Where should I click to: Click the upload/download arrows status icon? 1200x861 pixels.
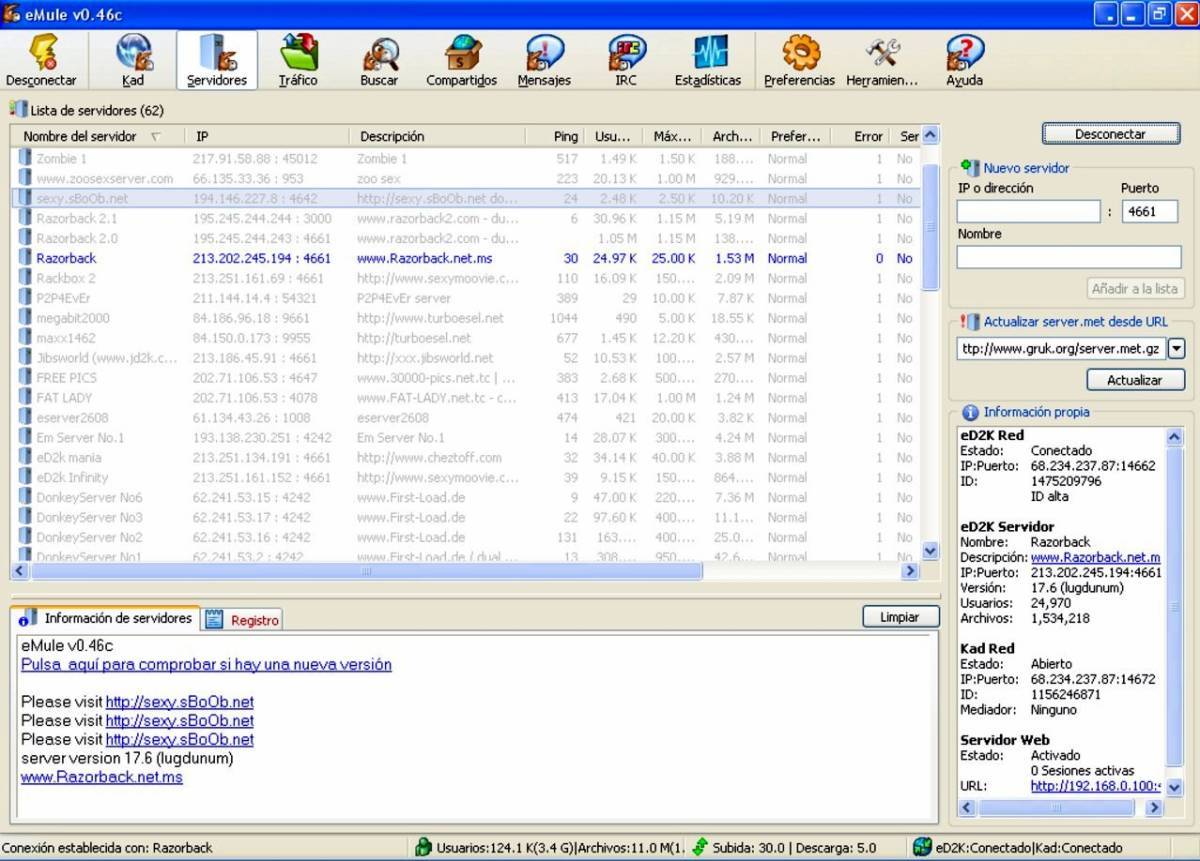click(x=700, y=848)
